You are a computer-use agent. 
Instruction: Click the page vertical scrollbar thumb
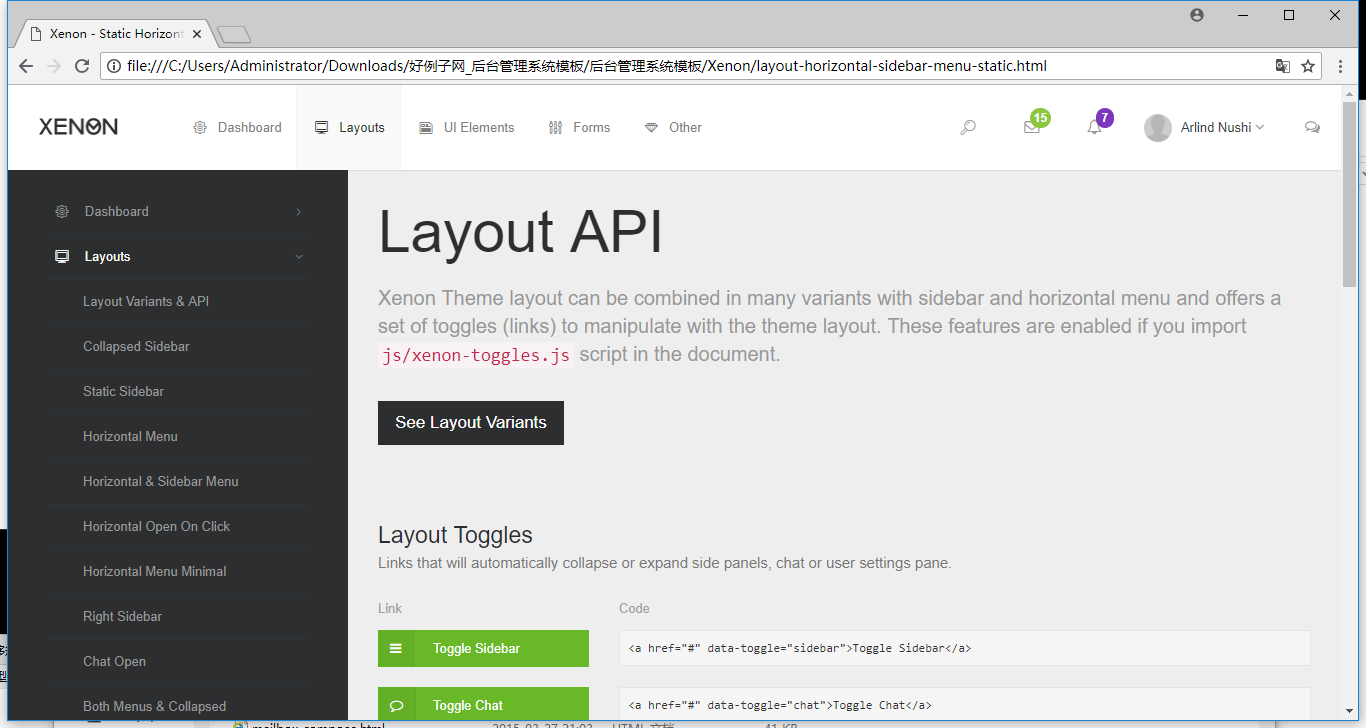click(x=1349, y=194)
